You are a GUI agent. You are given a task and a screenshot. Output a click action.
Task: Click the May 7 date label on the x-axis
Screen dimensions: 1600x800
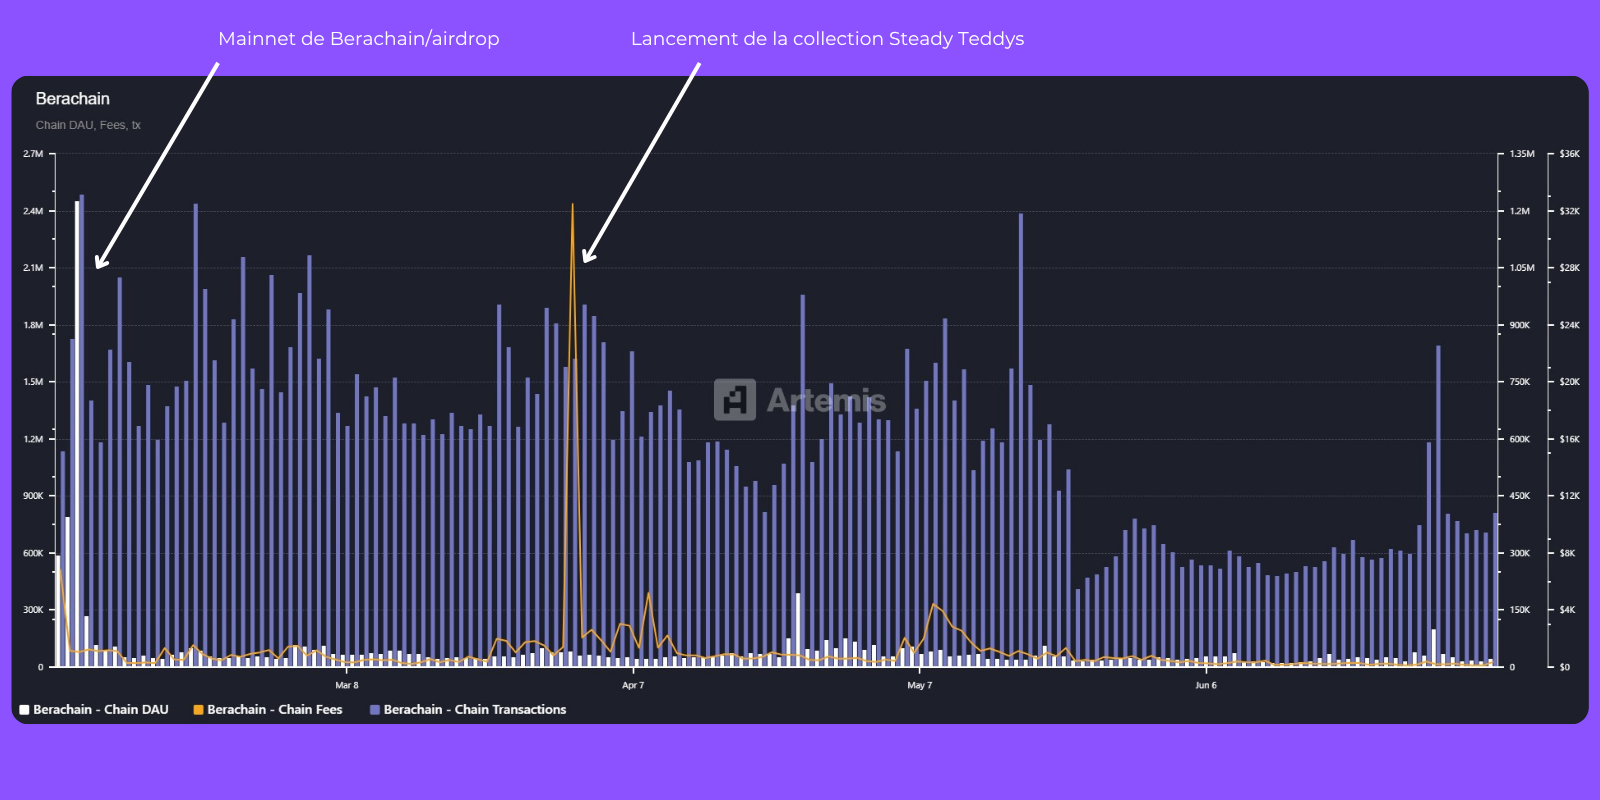coord(919,686)
